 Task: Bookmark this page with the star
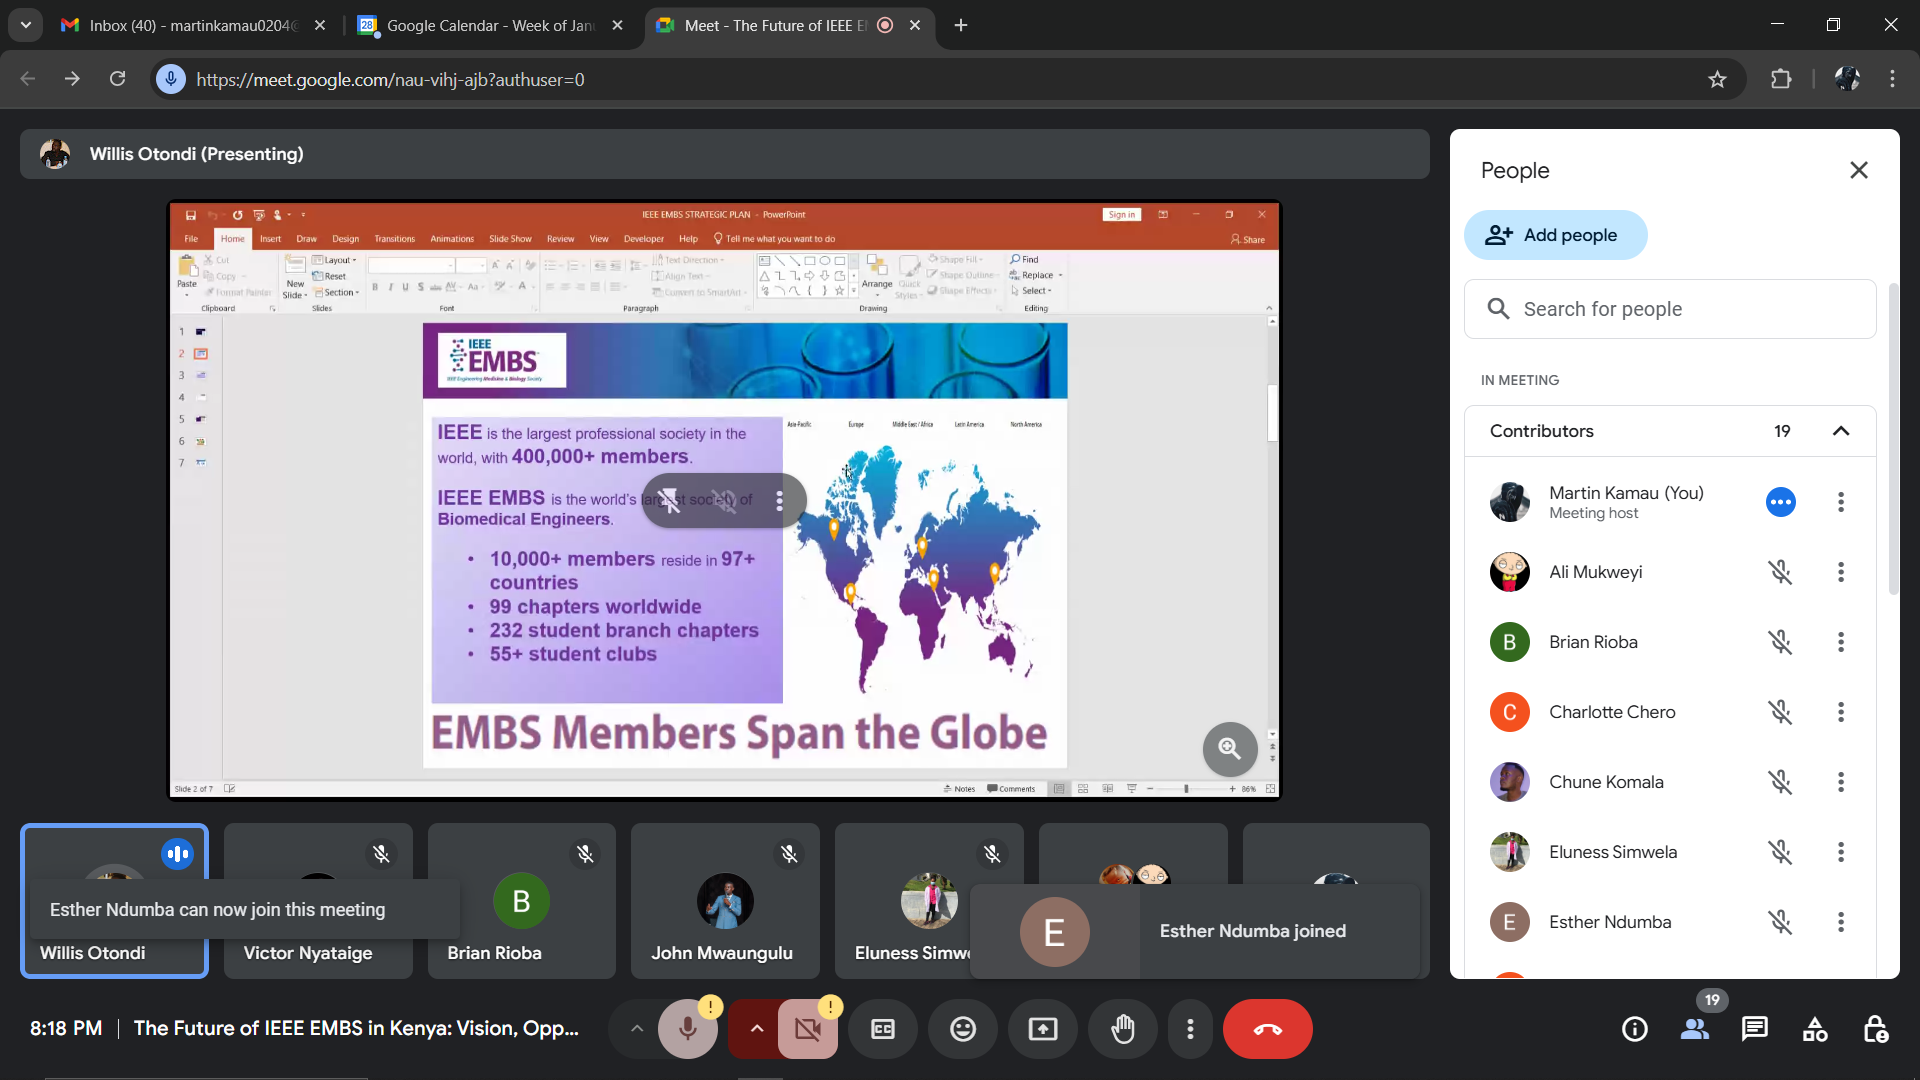click(1717, 79)
